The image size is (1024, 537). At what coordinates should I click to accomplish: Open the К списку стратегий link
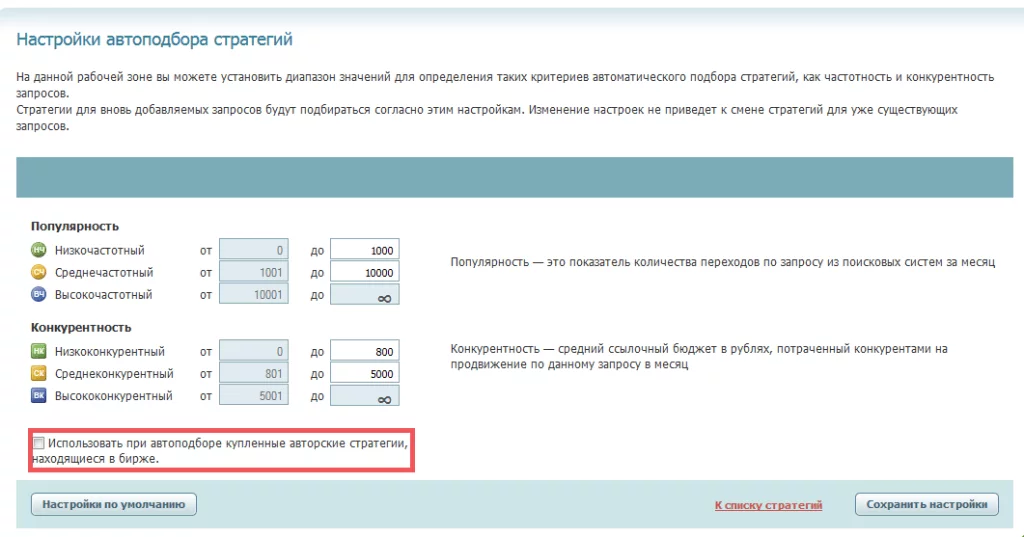(x=768, y=505)
